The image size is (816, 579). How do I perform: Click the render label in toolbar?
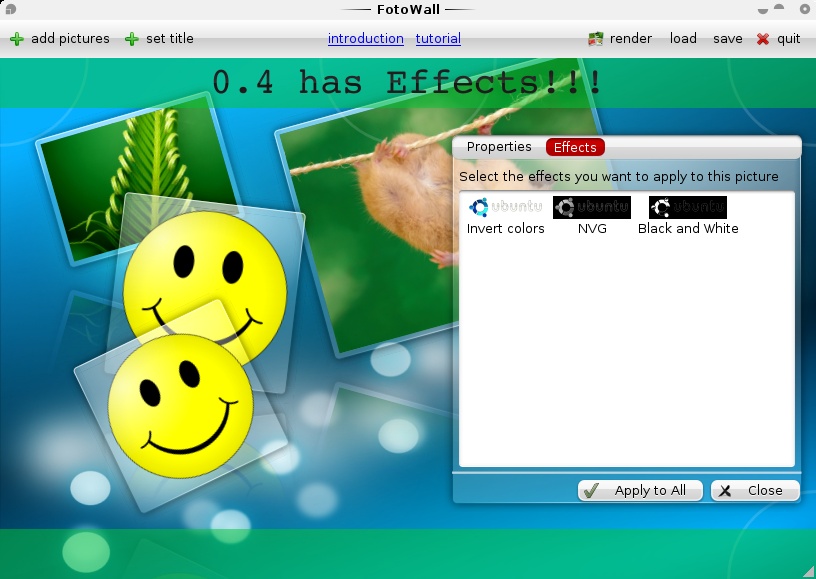(631, 38)
